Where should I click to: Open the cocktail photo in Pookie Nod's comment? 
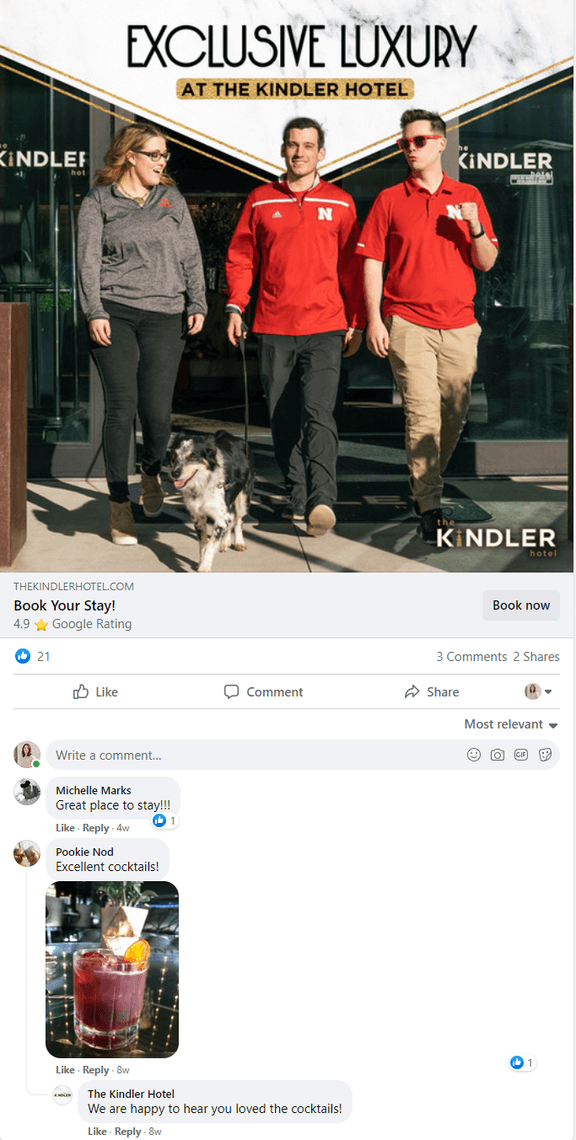click(x=112, y=969)
